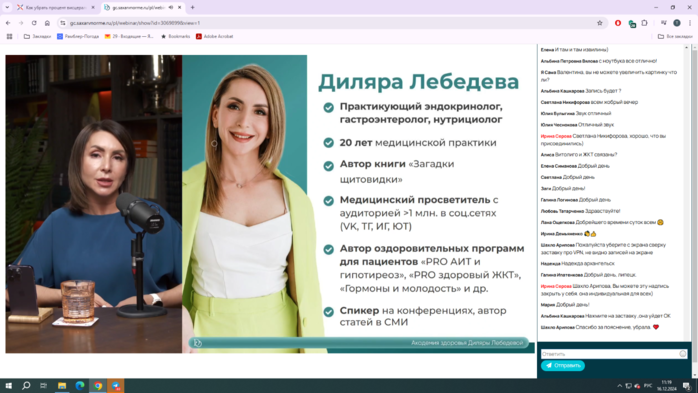
Task: Open the network icon in system tray
Action: [x=629, y=386]
